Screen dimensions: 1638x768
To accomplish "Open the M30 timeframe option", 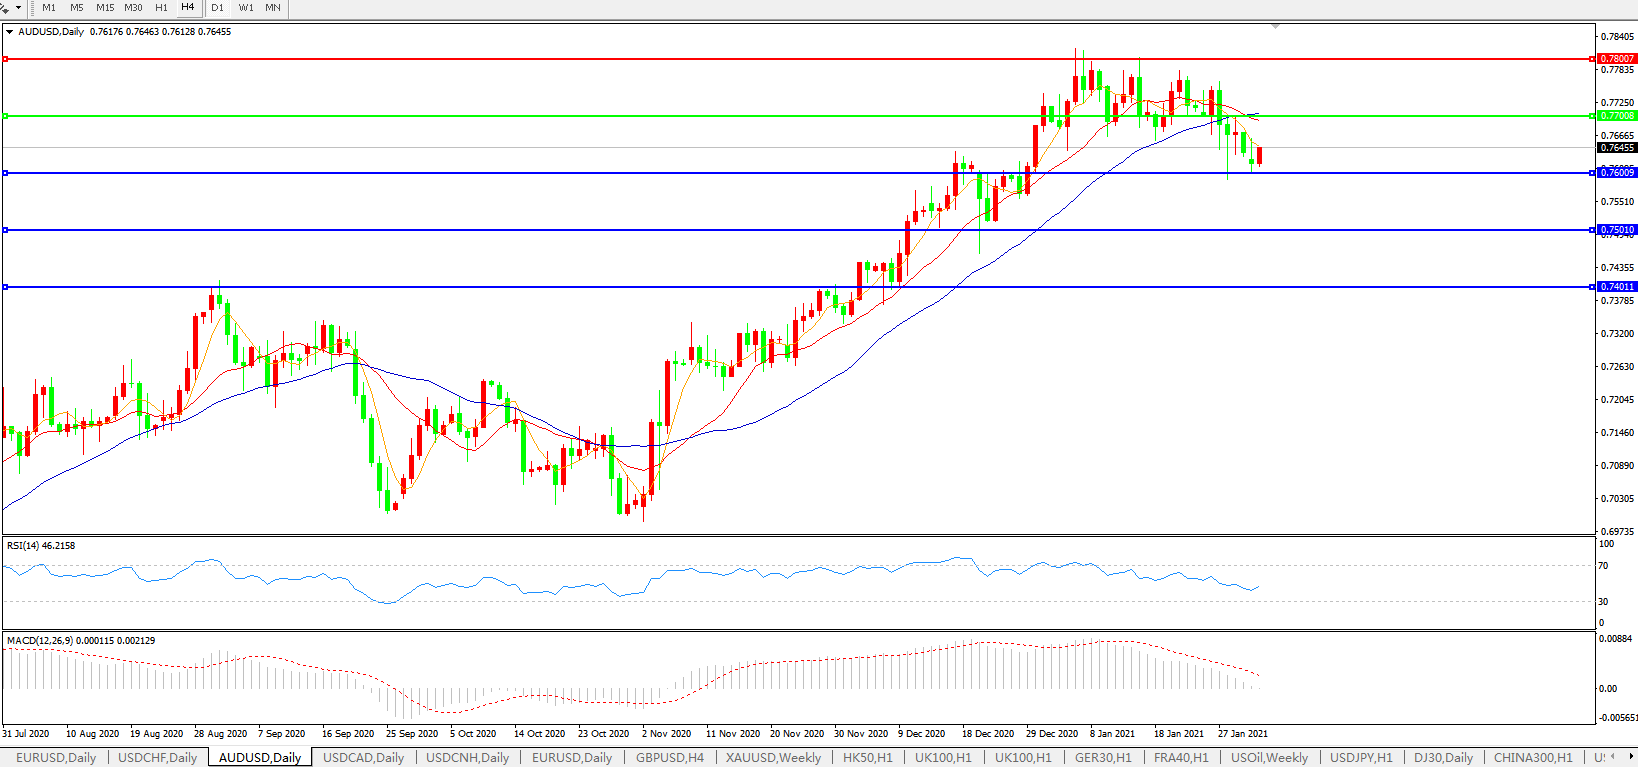I will pos(133,8).
